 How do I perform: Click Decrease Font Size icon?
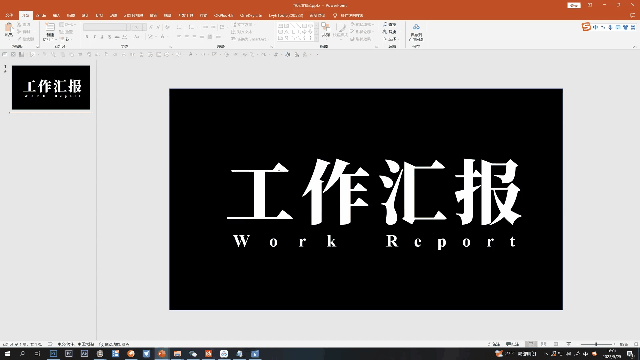[158, 27]
